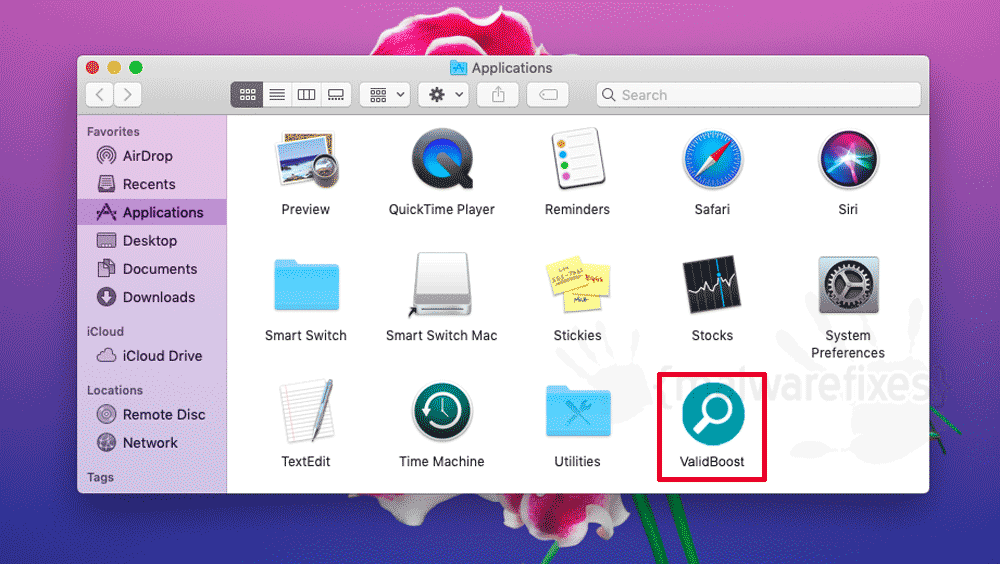Open iCloud Drive in the sidebar
1000x564 pixels.
[152, 356]
